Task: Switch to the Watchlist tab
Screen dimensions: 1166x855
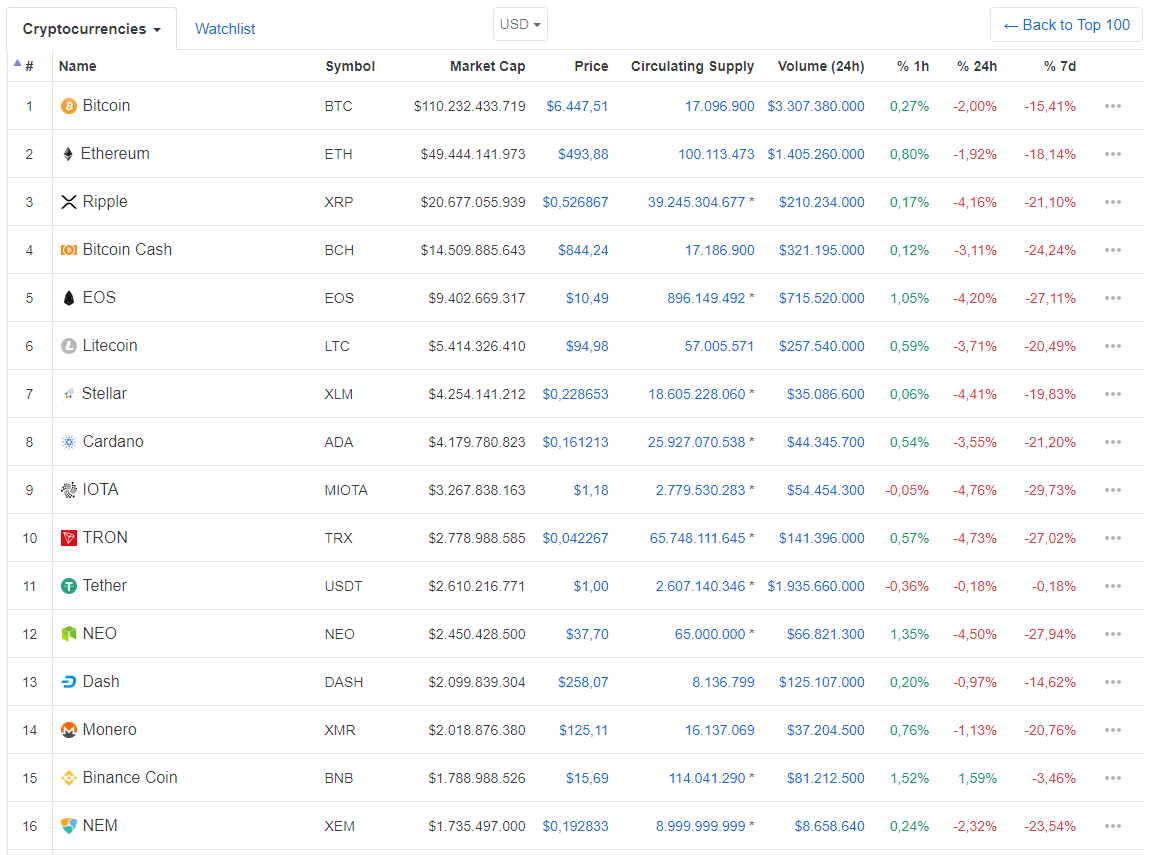Action: [x=225, y=29]
